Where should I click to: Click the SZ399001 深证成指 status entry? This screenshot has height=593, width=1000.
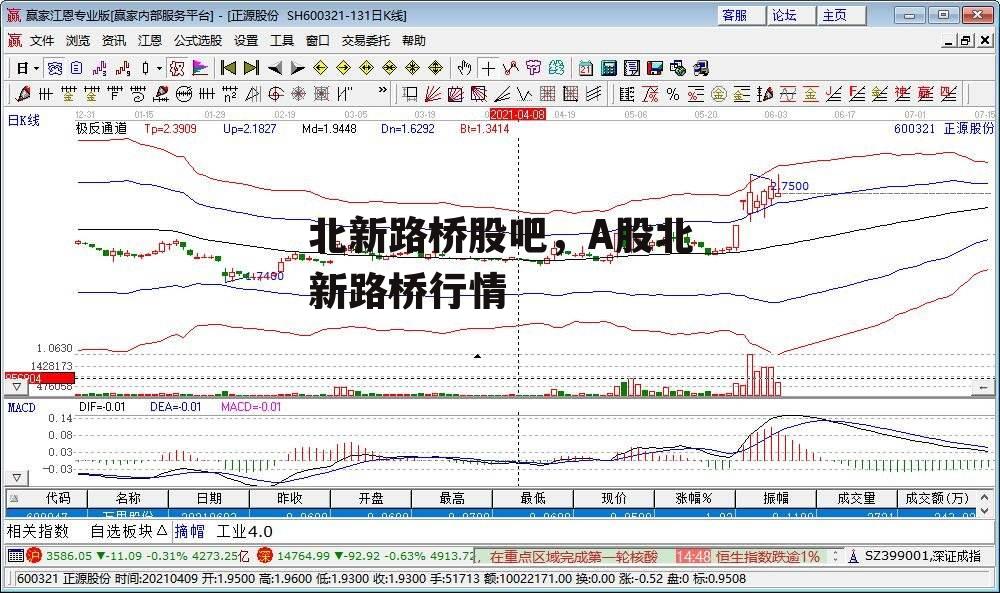(922, 556)
